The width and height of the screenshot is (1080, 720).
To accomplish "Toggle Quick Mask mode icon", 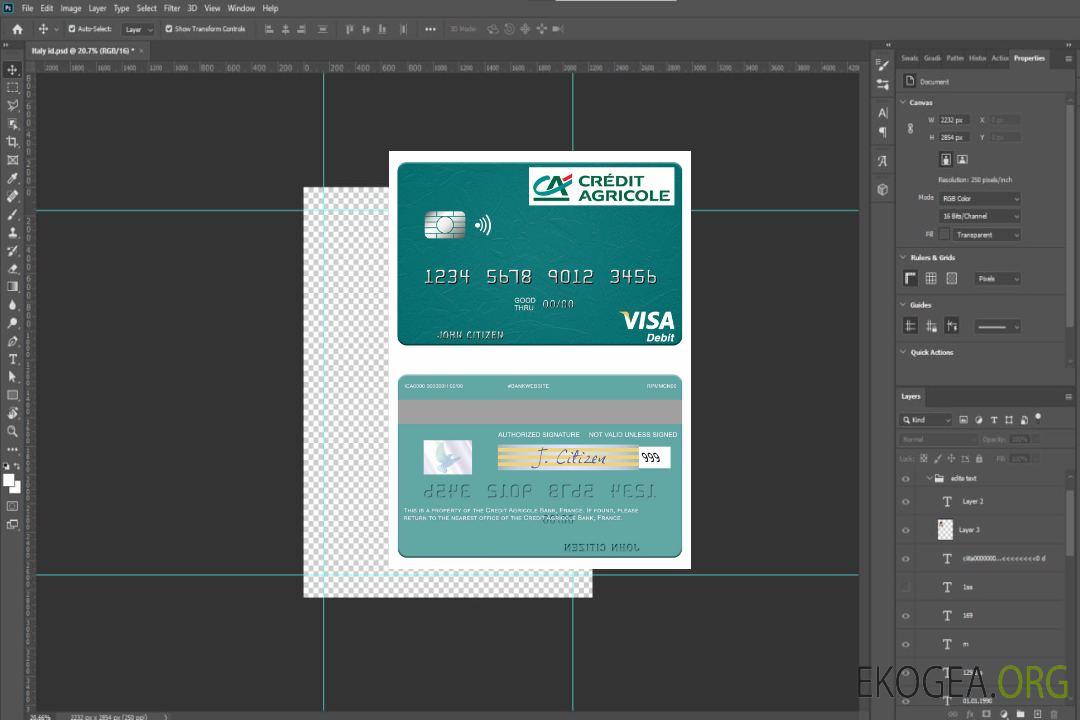I will coord(12,506).
